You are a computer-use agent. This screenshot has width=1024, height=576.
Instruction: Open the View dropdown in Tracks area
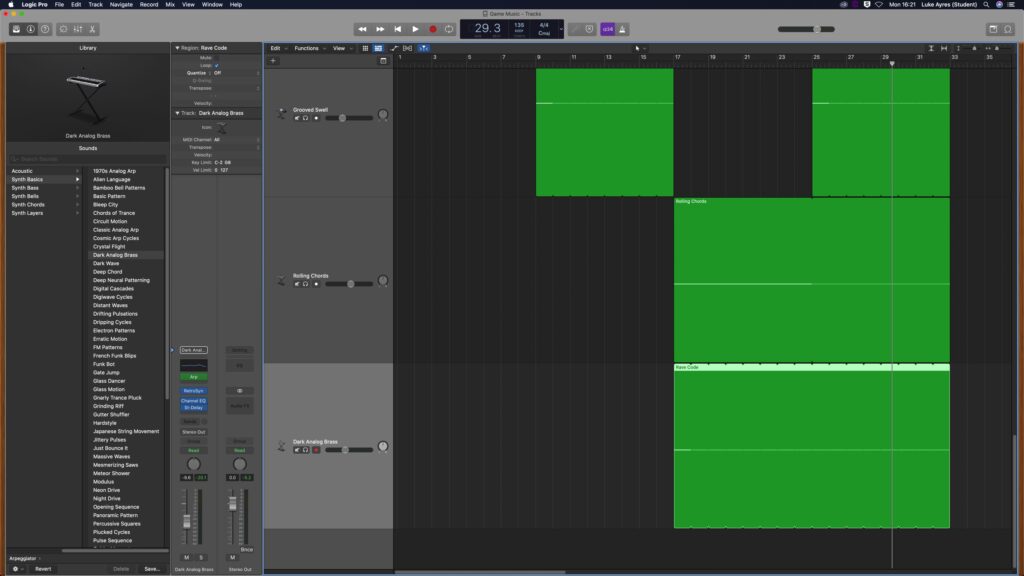[x=342, y=48]
